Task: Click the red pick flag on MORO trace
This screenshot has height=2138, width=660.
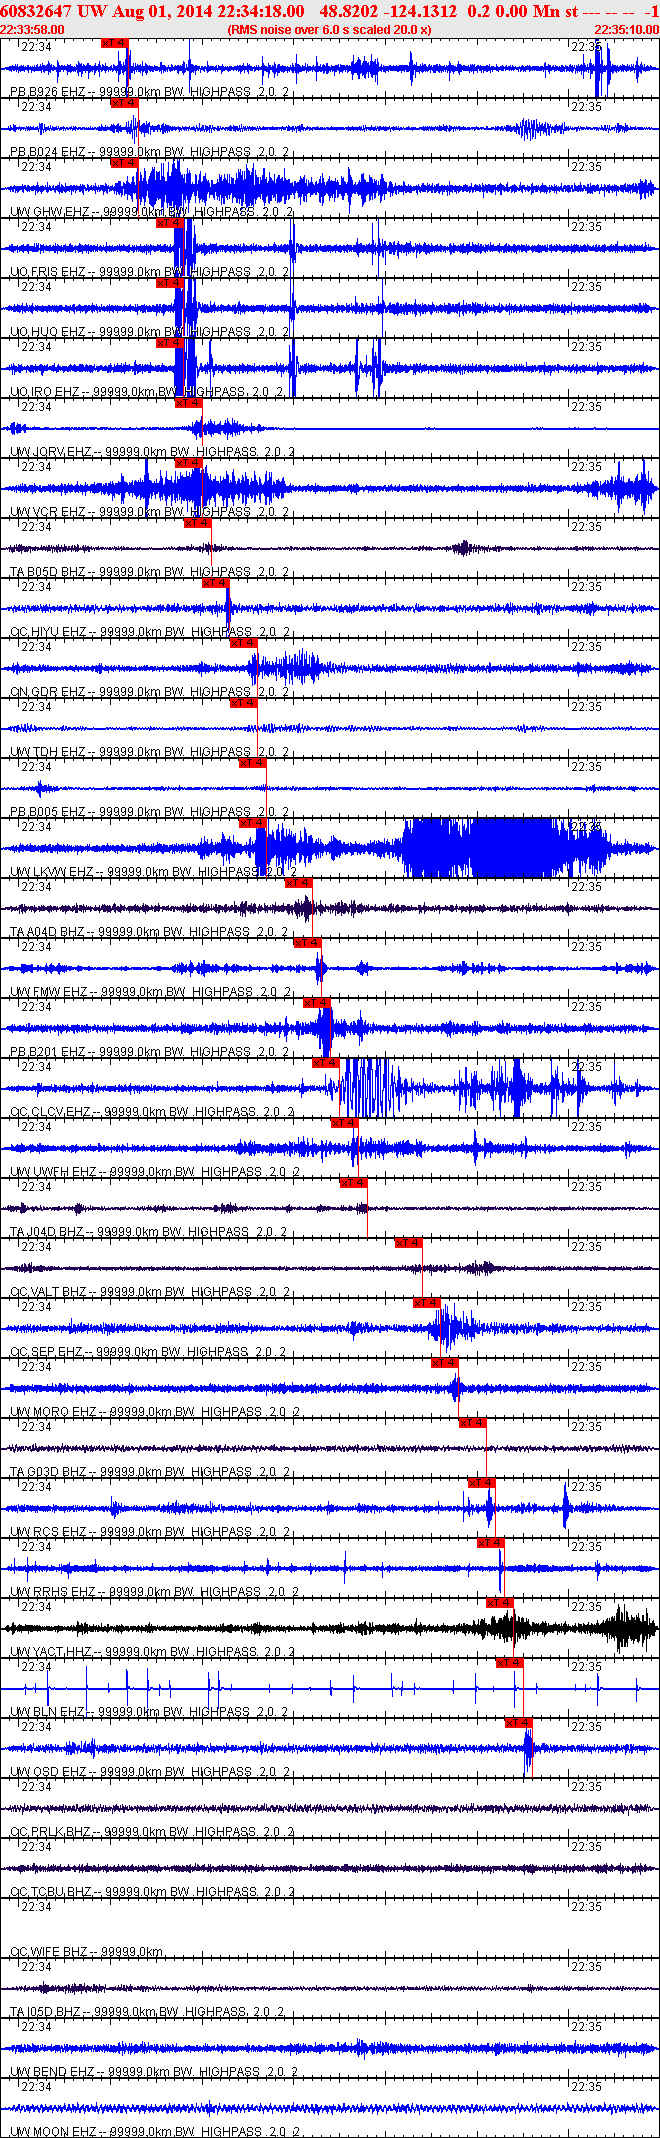Action: (444, 1363)
